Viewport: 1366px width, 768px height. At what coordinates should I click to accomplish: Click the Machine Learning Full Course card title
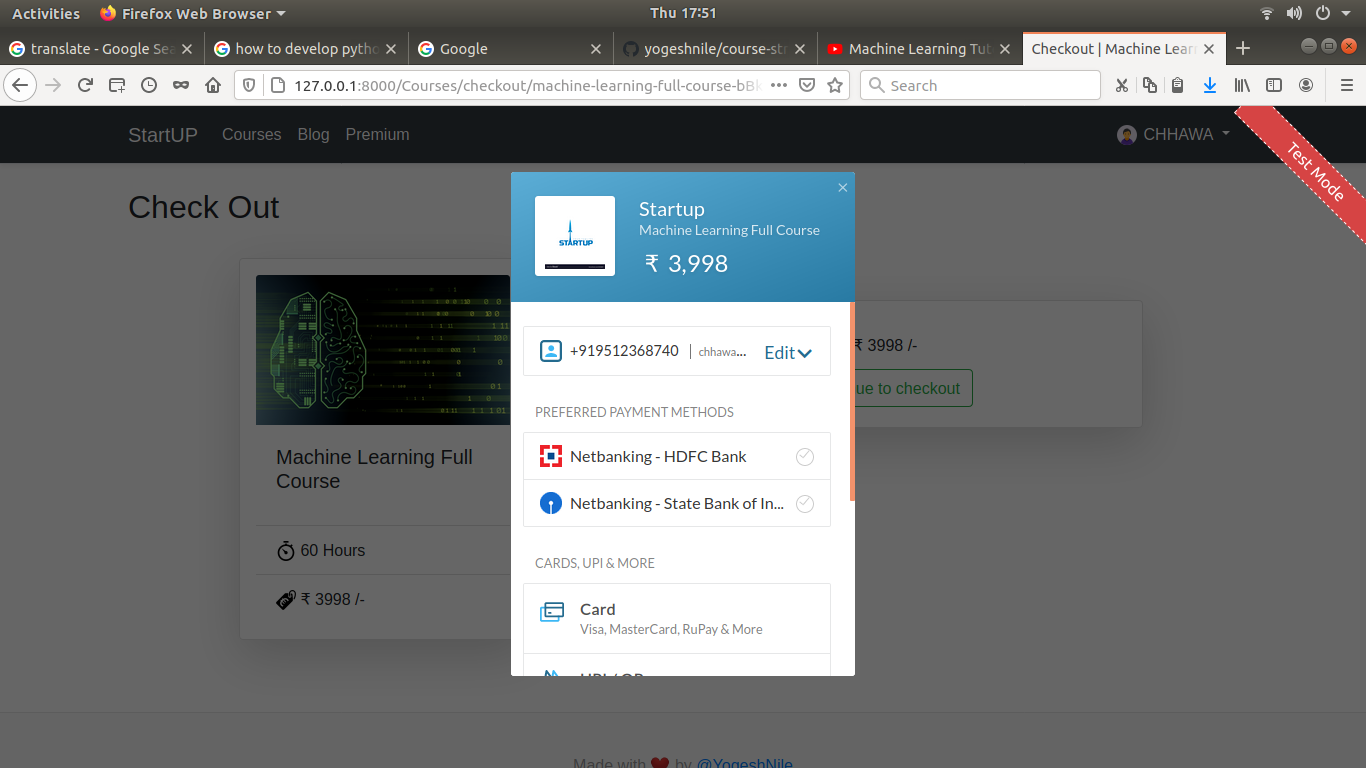click(x=374, y=469)
